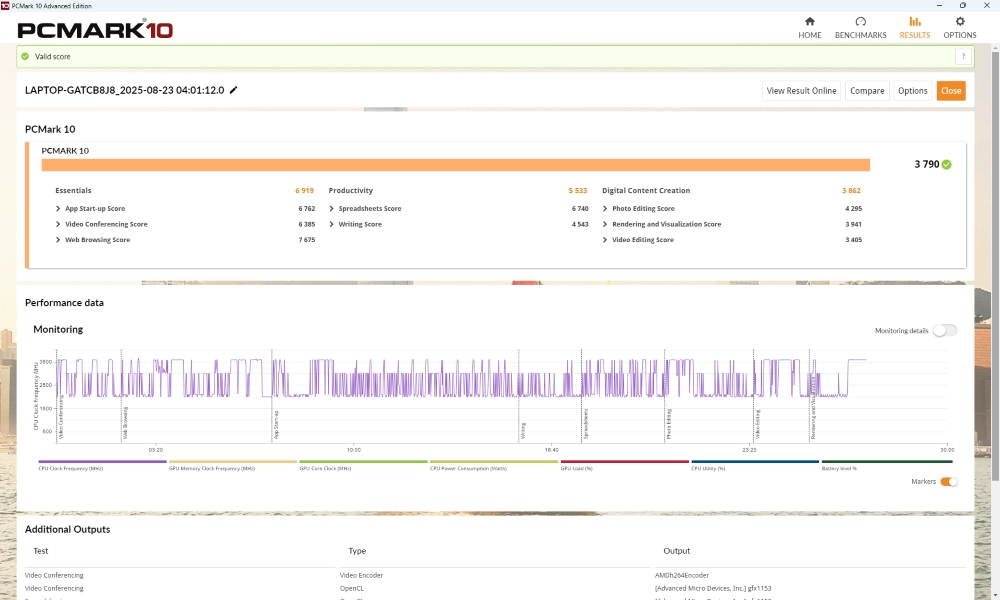Click the Writing marker on the chart
This screenshot has width=1000, height=600.
coord(523,430)
